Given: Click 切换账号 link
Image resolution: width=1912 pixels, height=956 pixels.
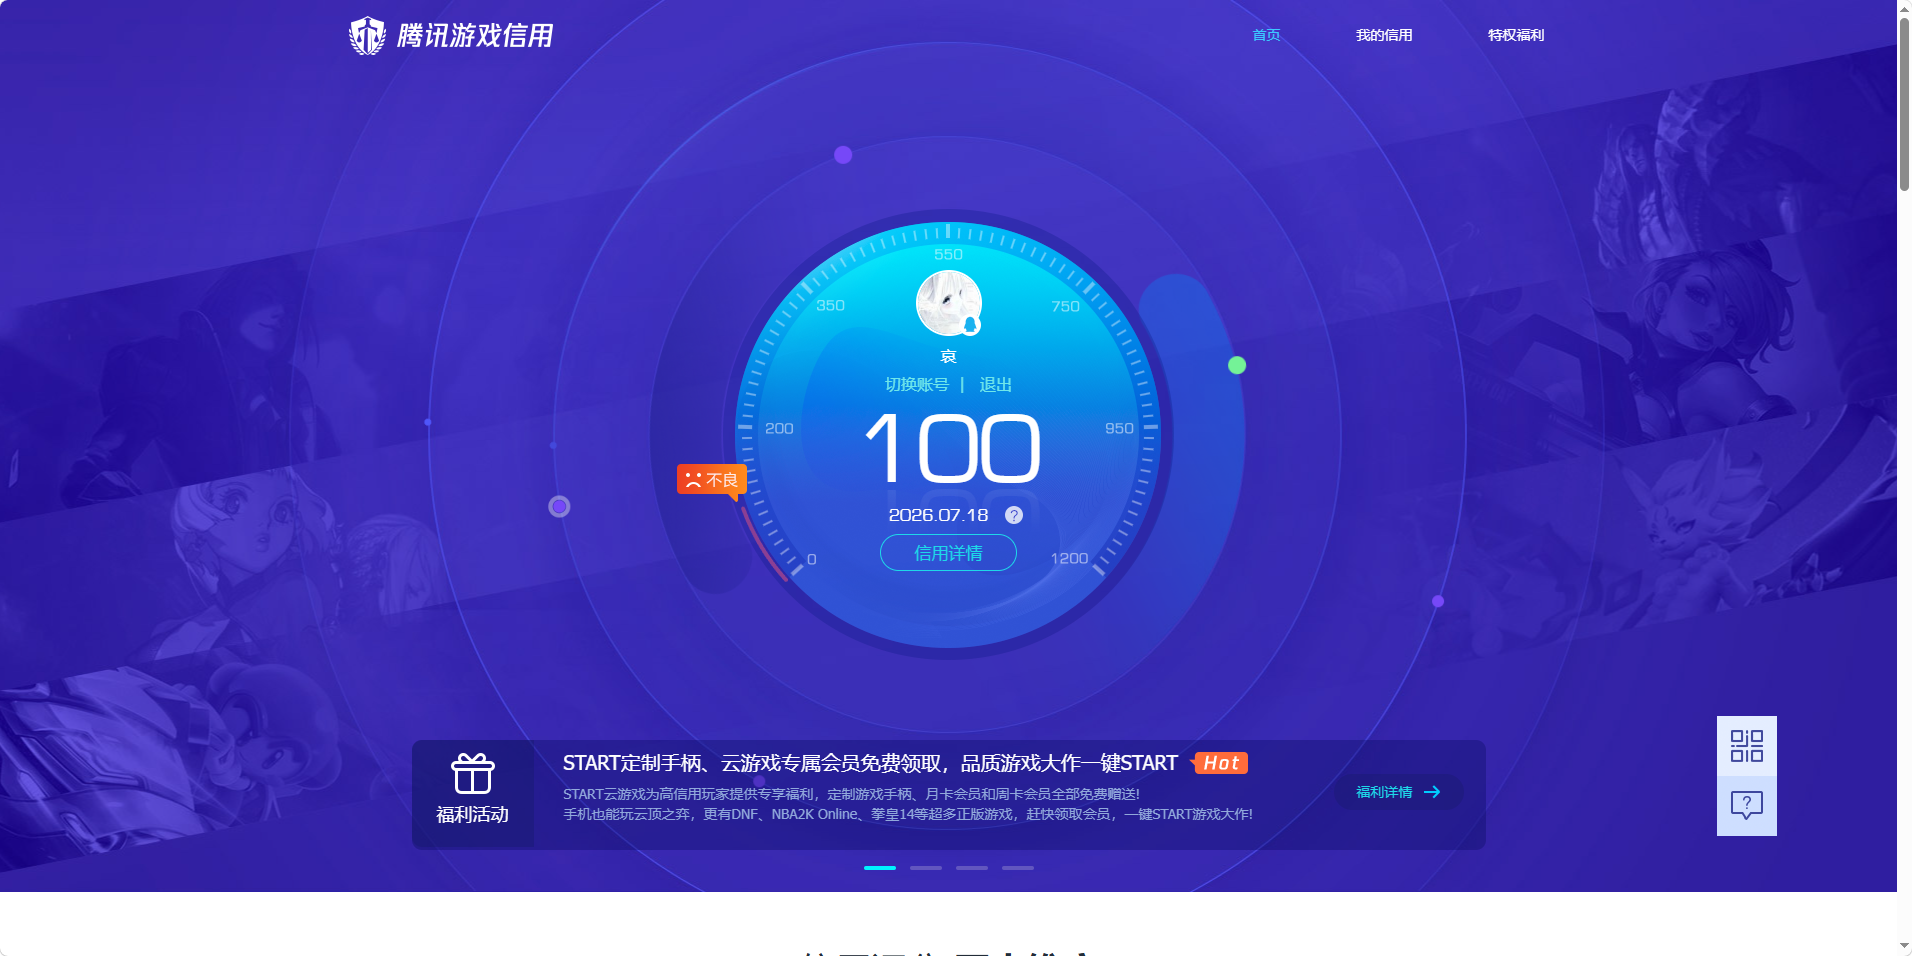Looking at the screenshot, I should tap(916, 385).
